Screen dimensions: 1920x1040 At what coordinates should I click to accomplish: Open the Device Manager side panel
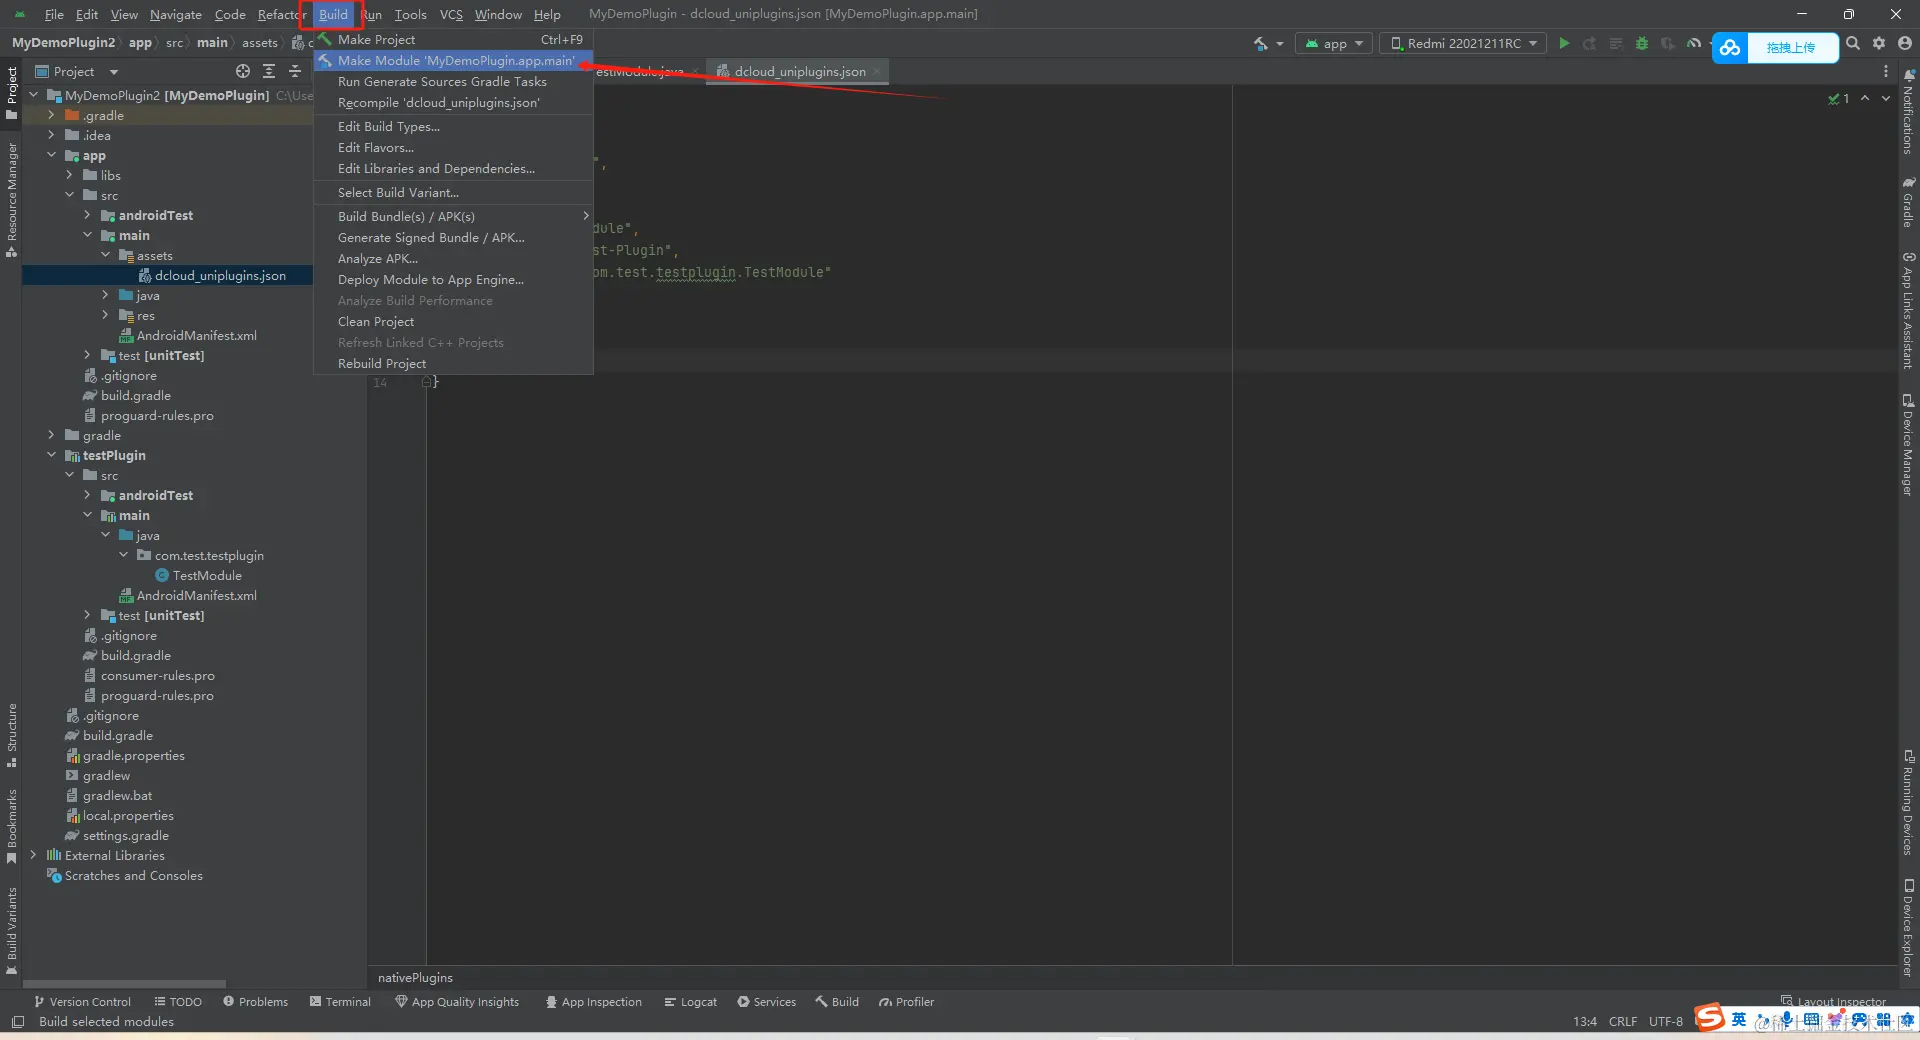click(1909, 445)
